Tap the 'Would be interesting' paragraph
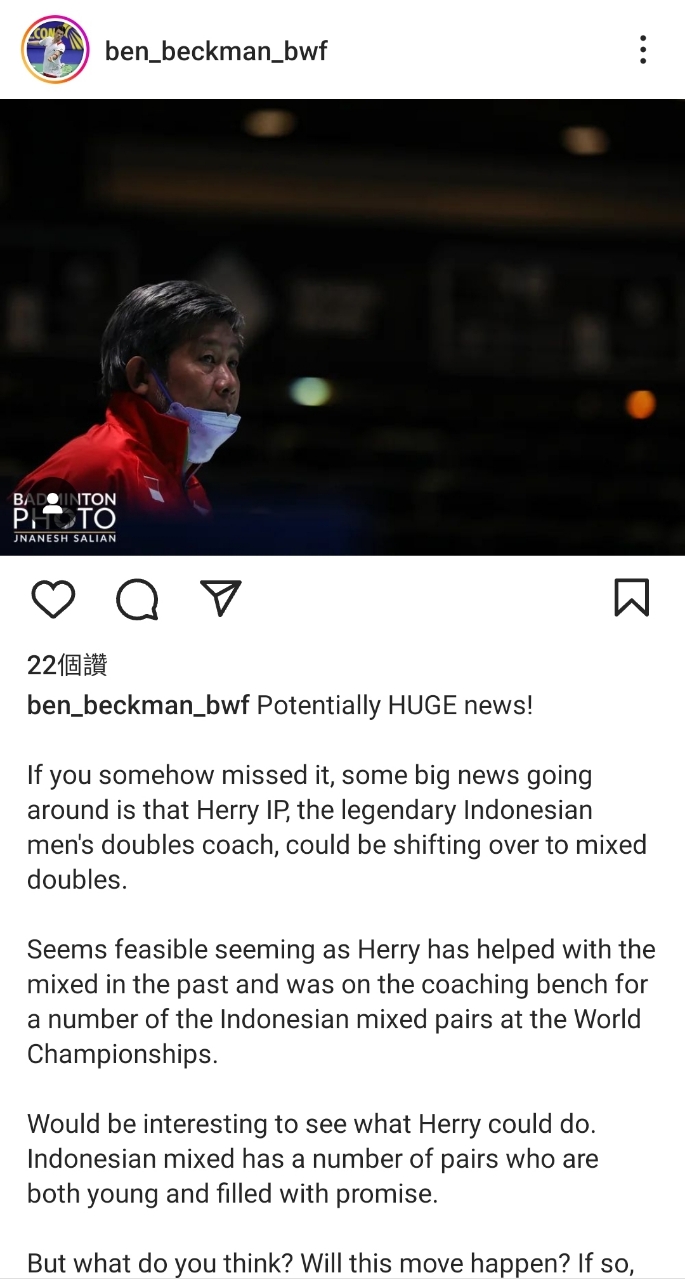The width and height of the screenshot is (685, 1280). pos(313,1159)
